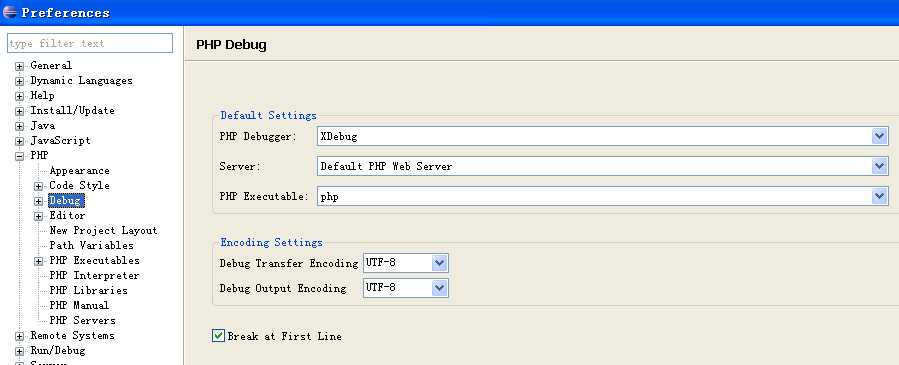Open the PHP Executable dropdown arrow

[x=880, y=197]
